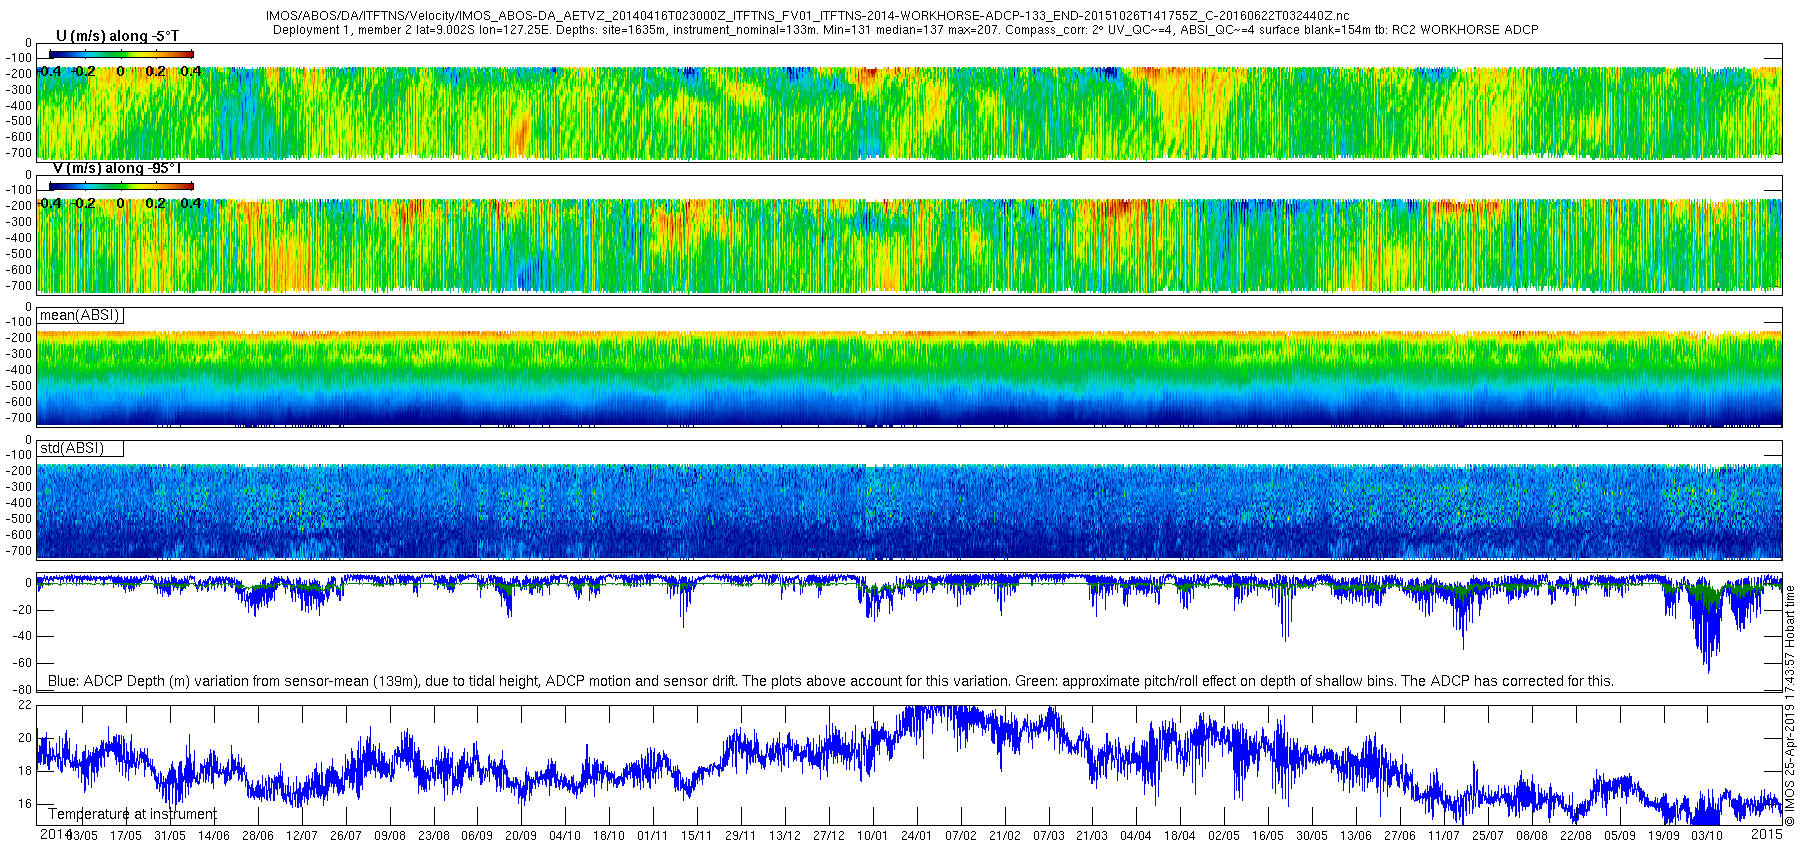Click the 2015 year label on time axis

(1767, 834)
